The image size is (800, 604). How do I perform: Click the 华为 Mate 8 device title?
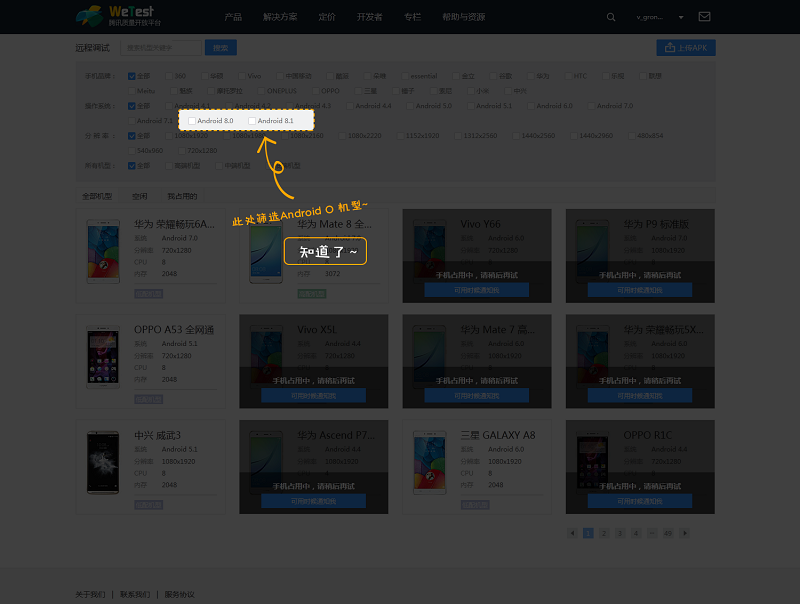(x=335, y=224)
